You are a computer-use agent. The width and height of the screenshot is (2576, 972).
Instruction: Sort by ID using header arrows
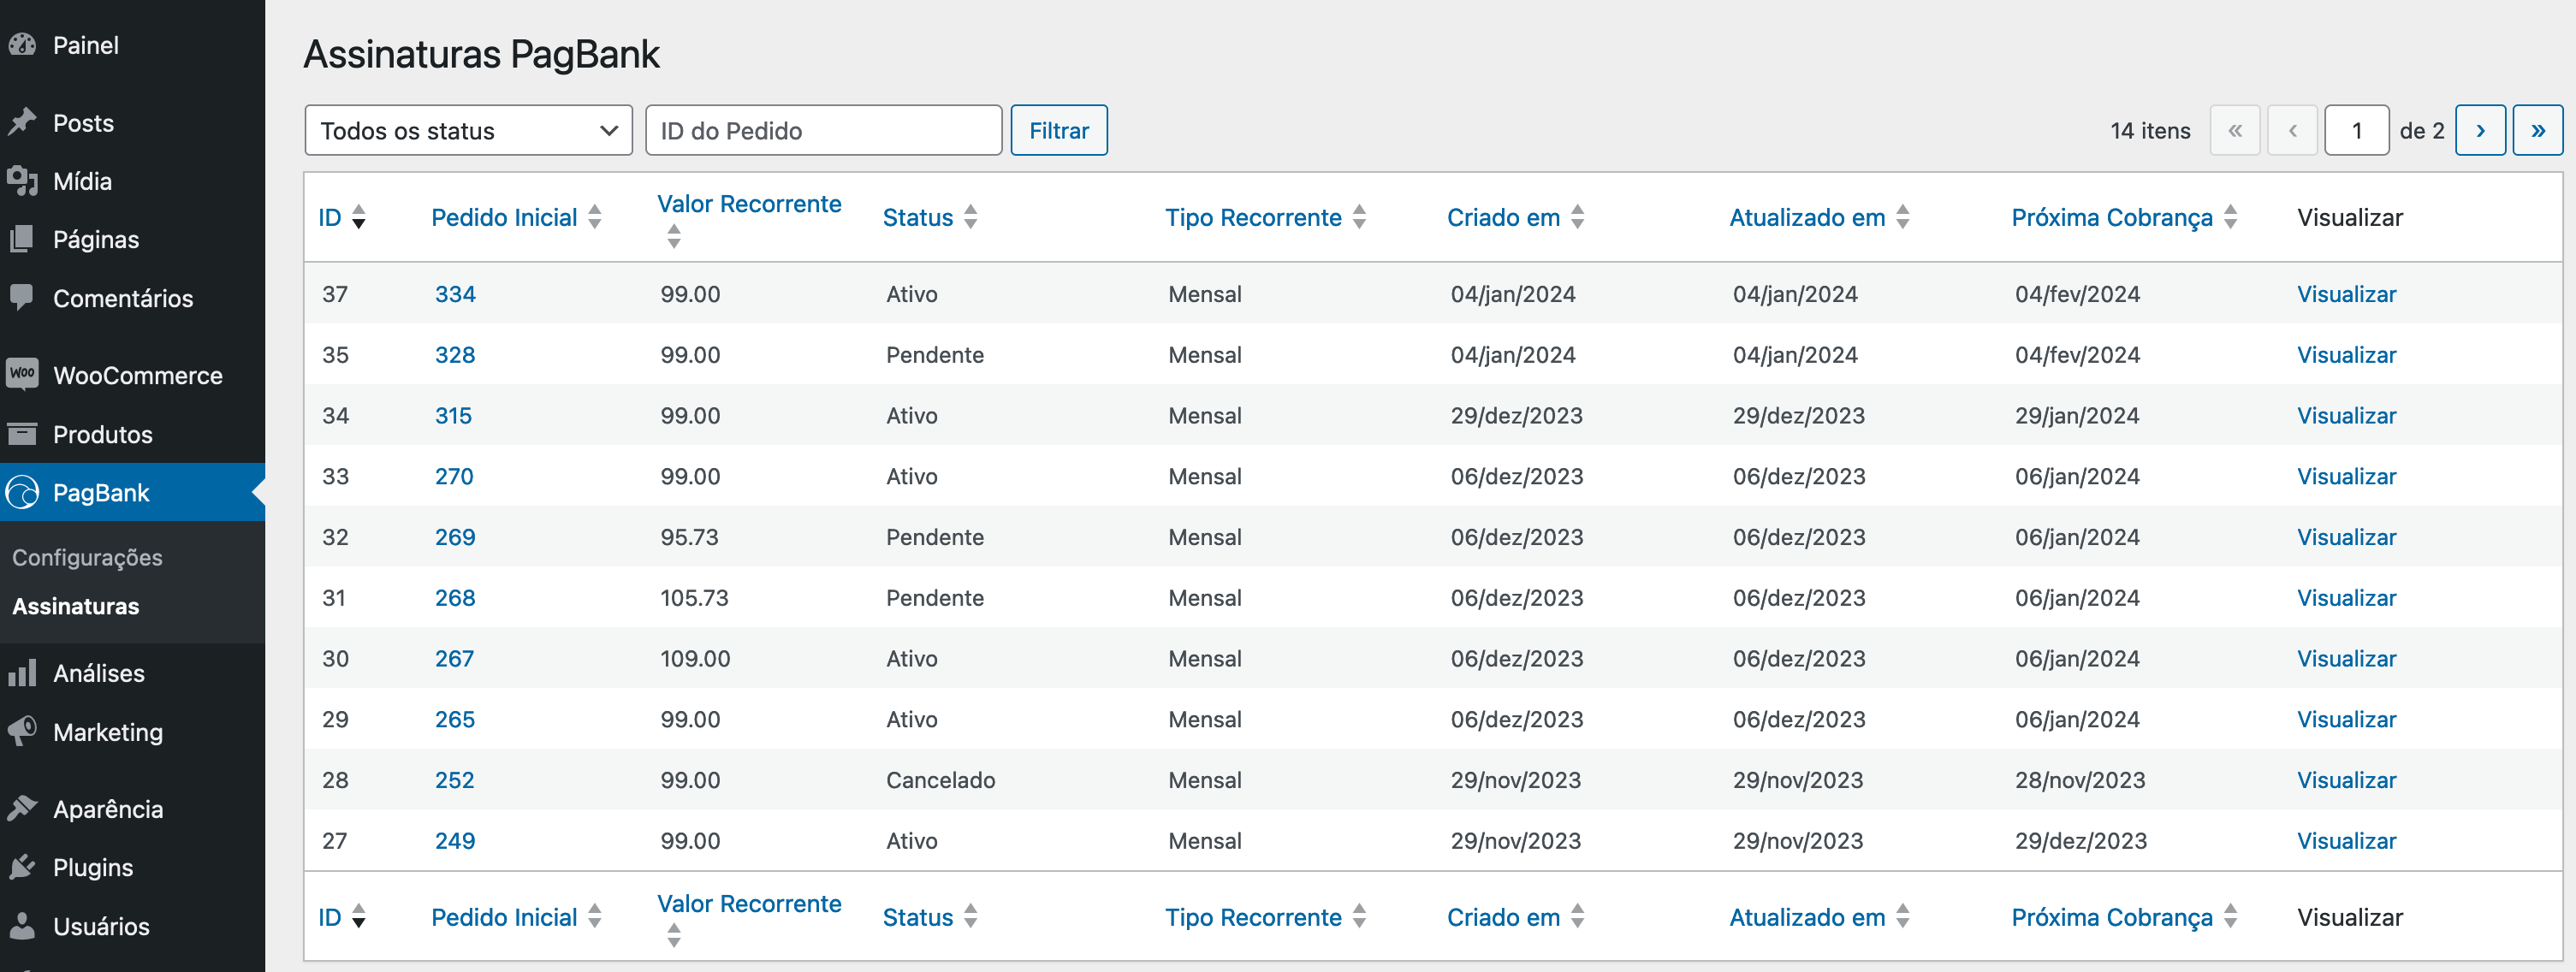click(359, 217)
